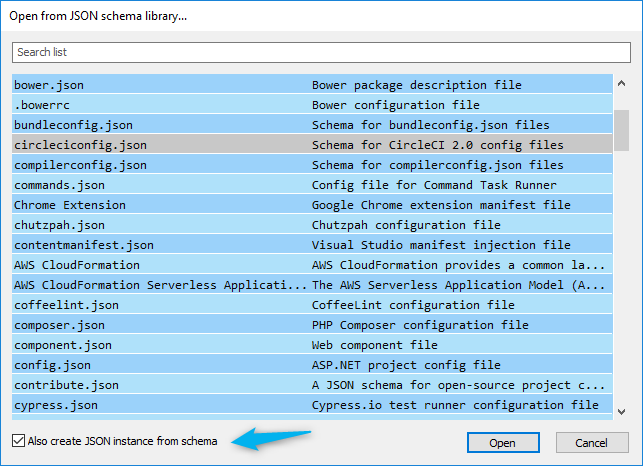
Task: Pick the commands.json entry
Action: tap(312, 185)
